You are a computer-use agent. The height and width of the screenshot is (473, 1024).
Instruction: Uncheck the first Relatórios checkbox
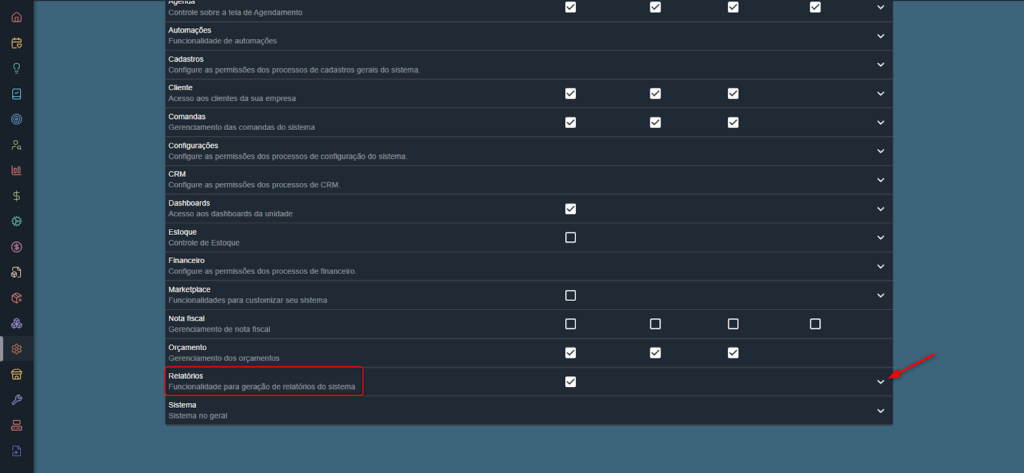(x=570, y=381)
